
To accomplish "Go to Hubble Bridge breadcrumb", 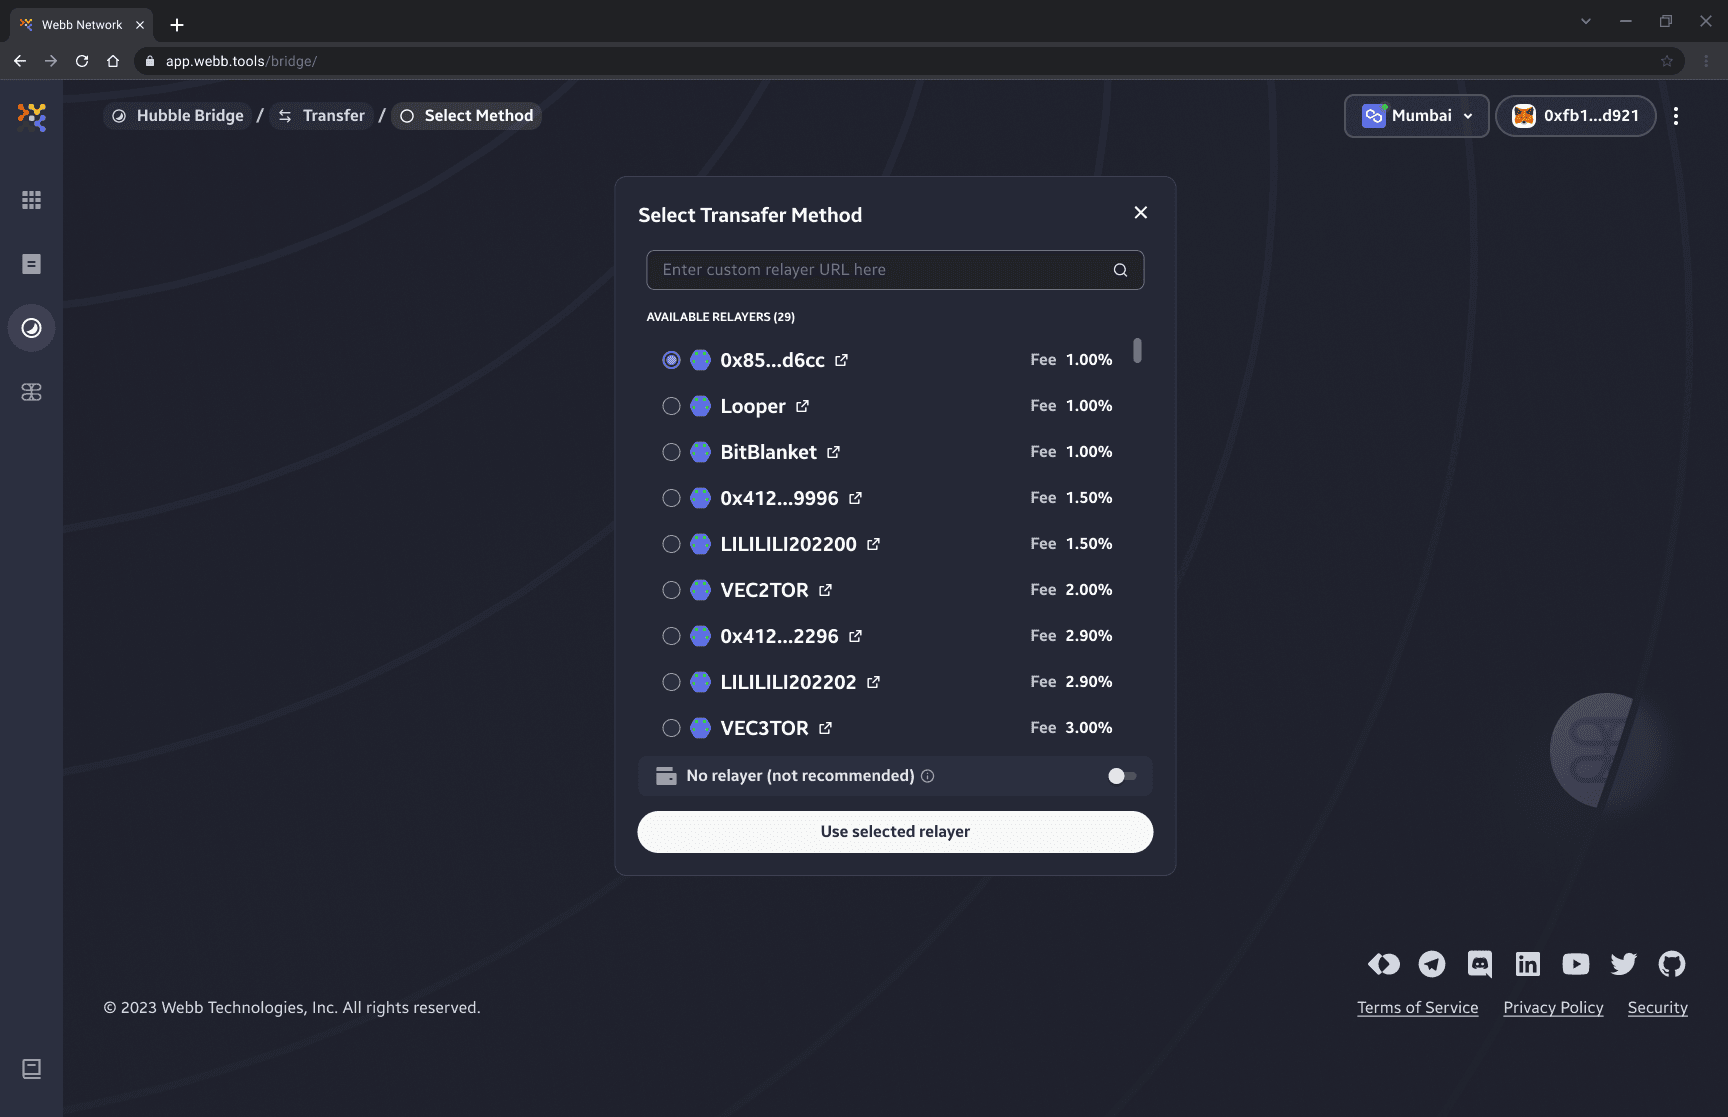I will (x=178, y=116).
